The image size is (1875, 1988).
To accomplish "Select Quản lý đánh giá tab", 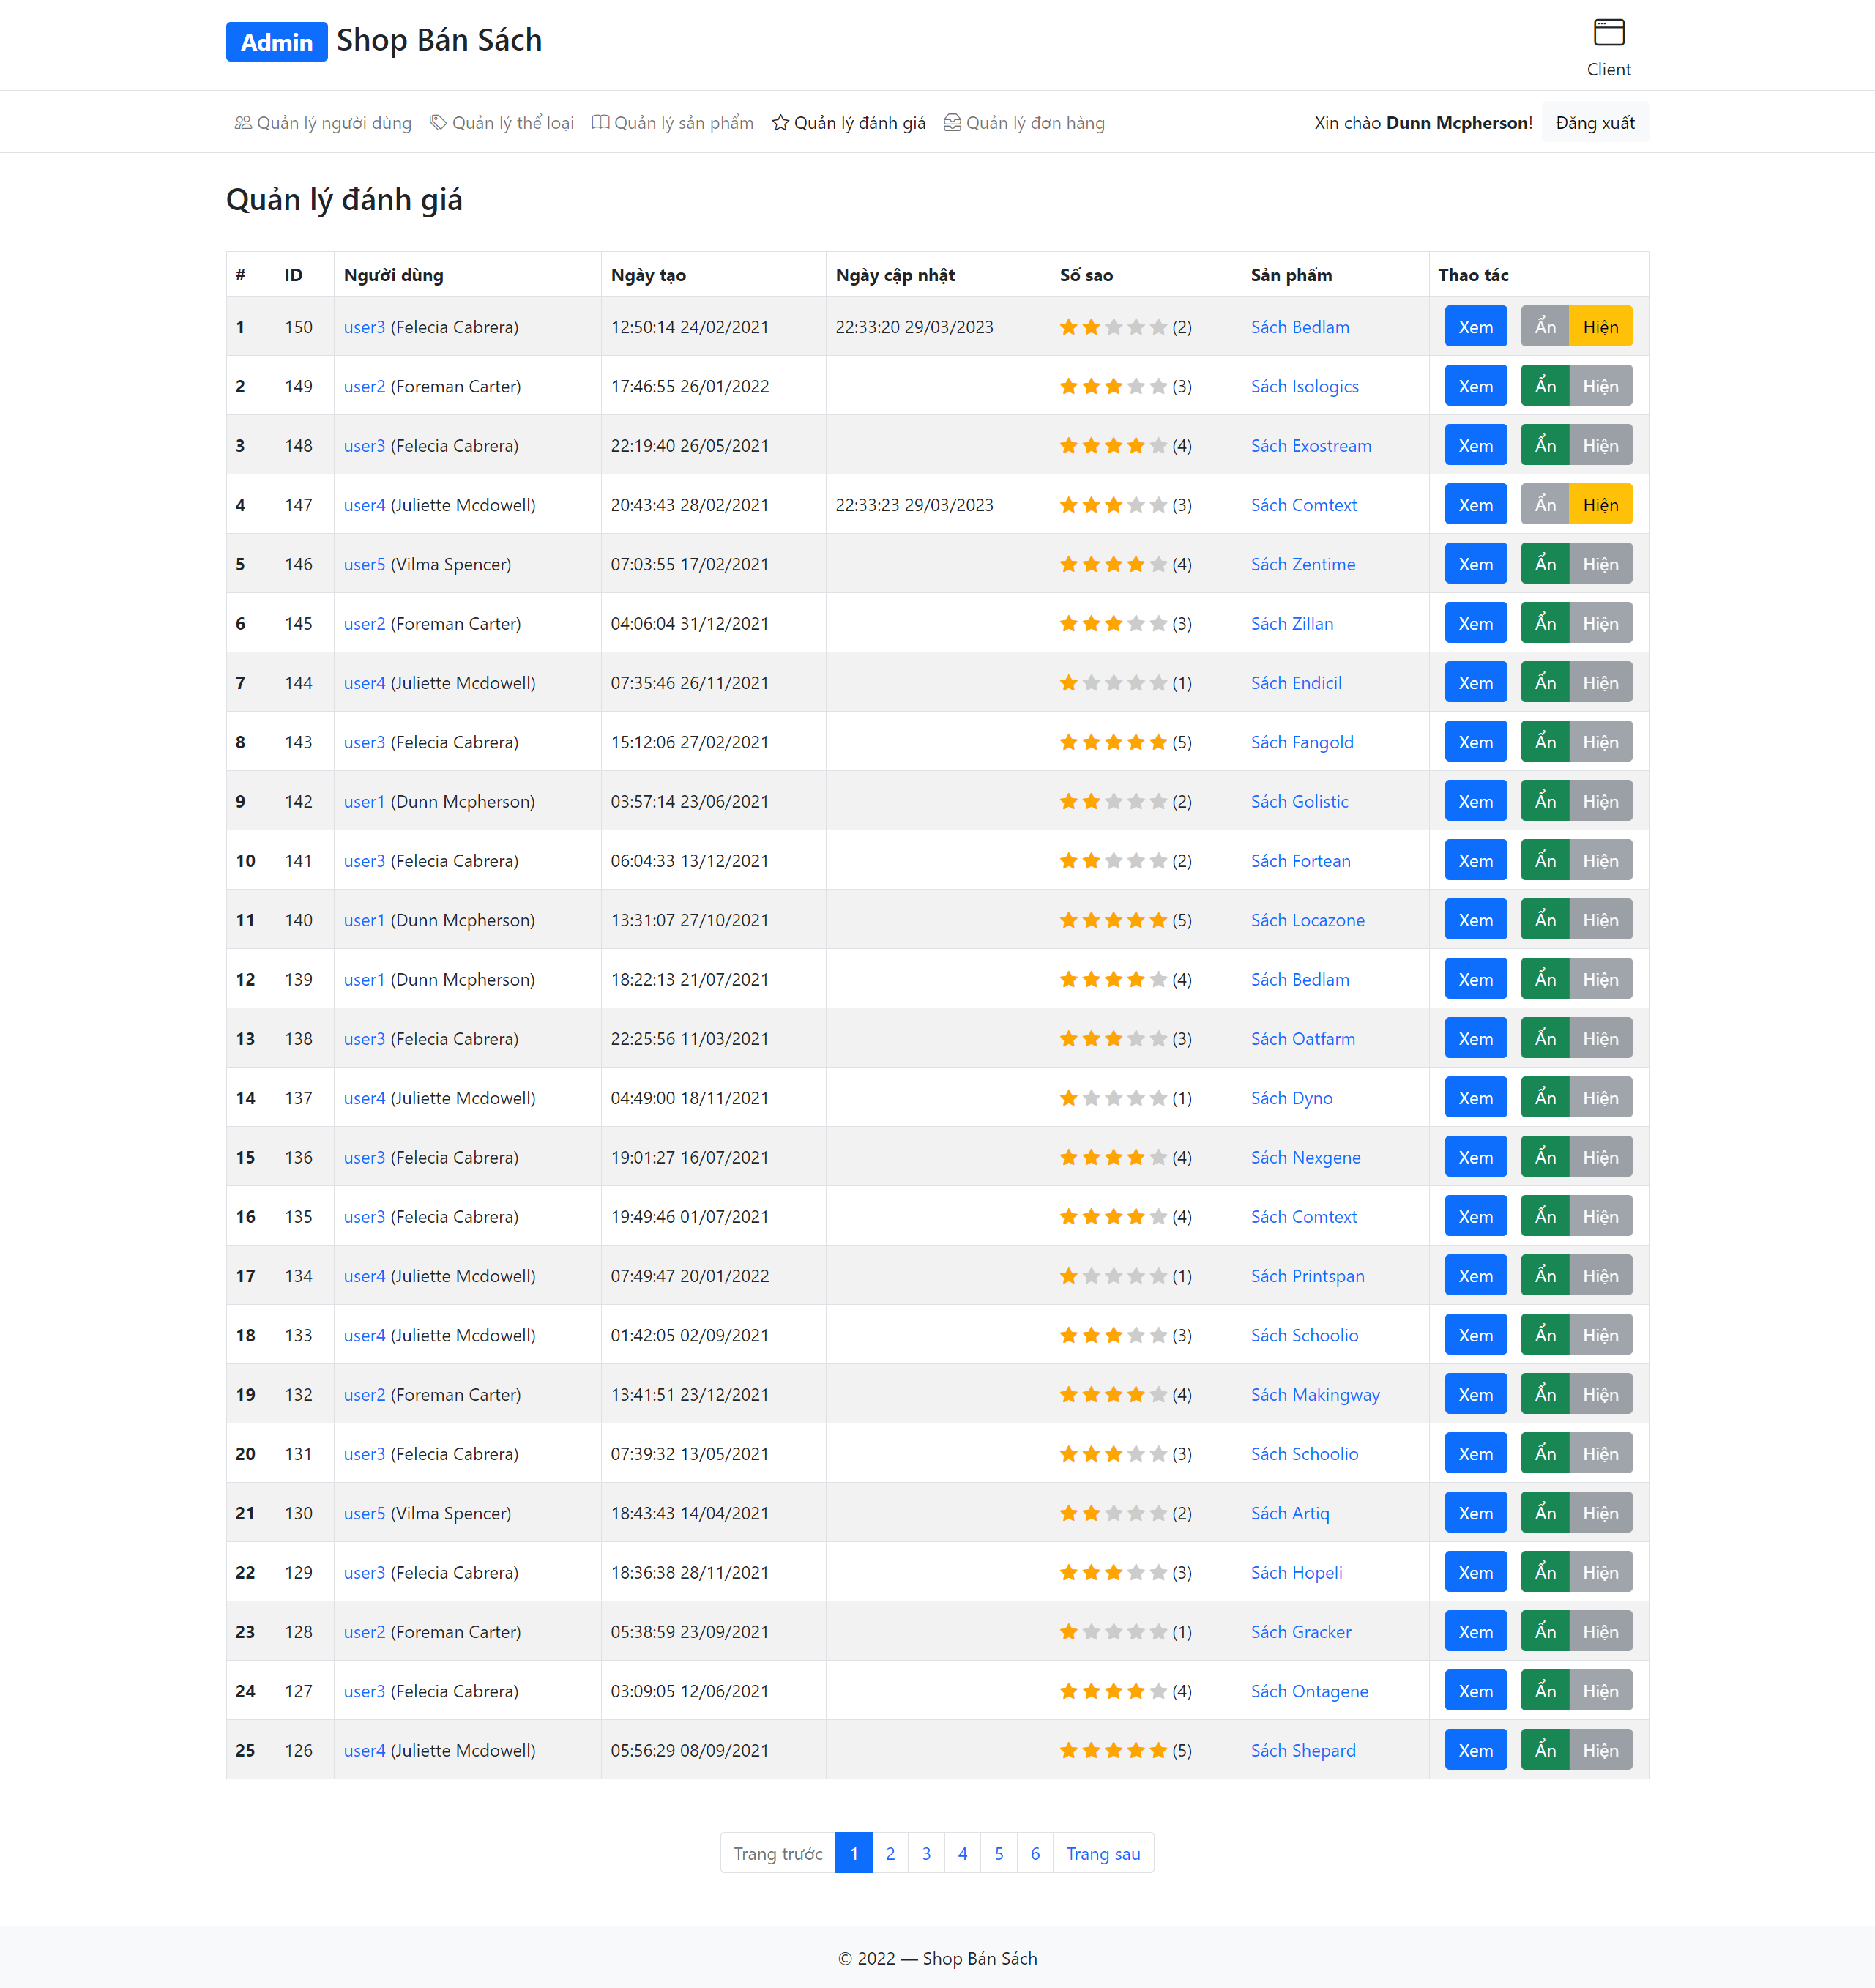I will coord(849,123).
